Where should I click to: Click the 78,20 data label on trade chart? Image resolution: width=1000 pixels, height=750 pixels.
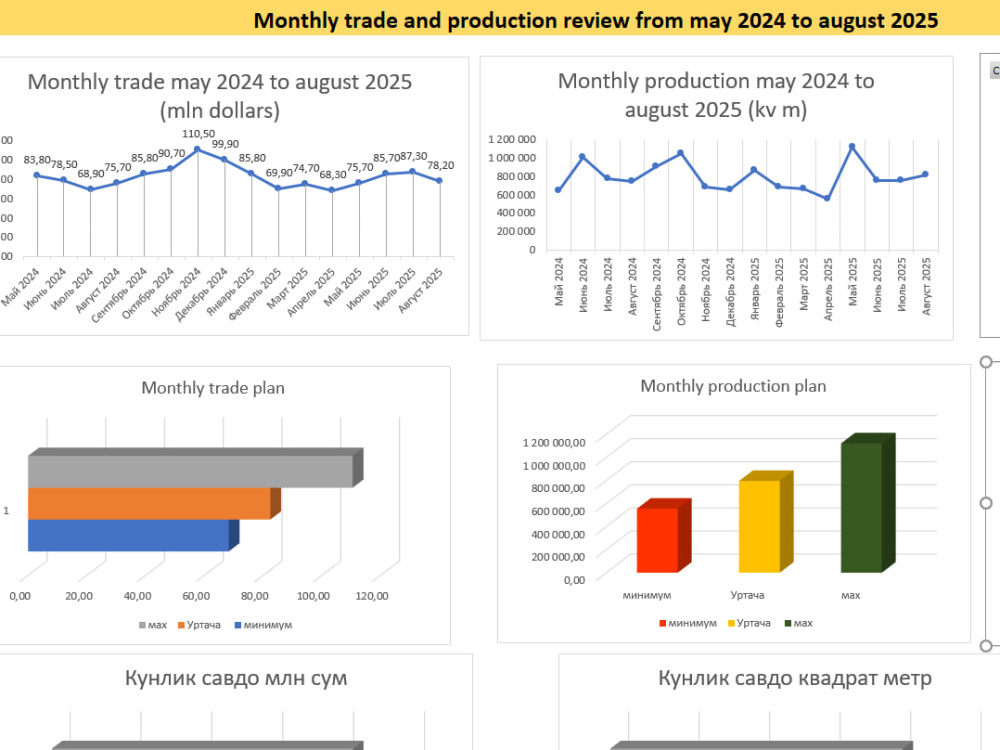441,166
